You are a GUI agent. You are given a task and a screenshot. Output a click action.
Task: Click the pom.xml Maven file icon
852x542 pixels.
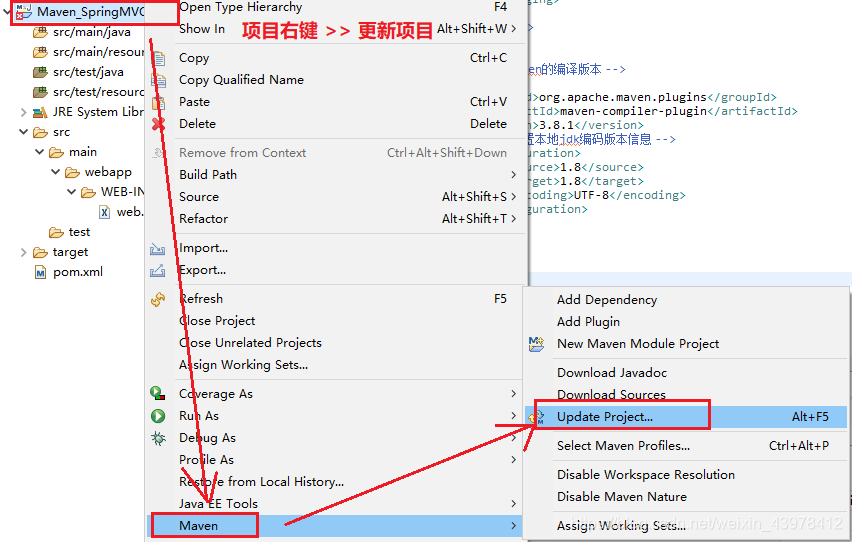[x=40, y=272]
